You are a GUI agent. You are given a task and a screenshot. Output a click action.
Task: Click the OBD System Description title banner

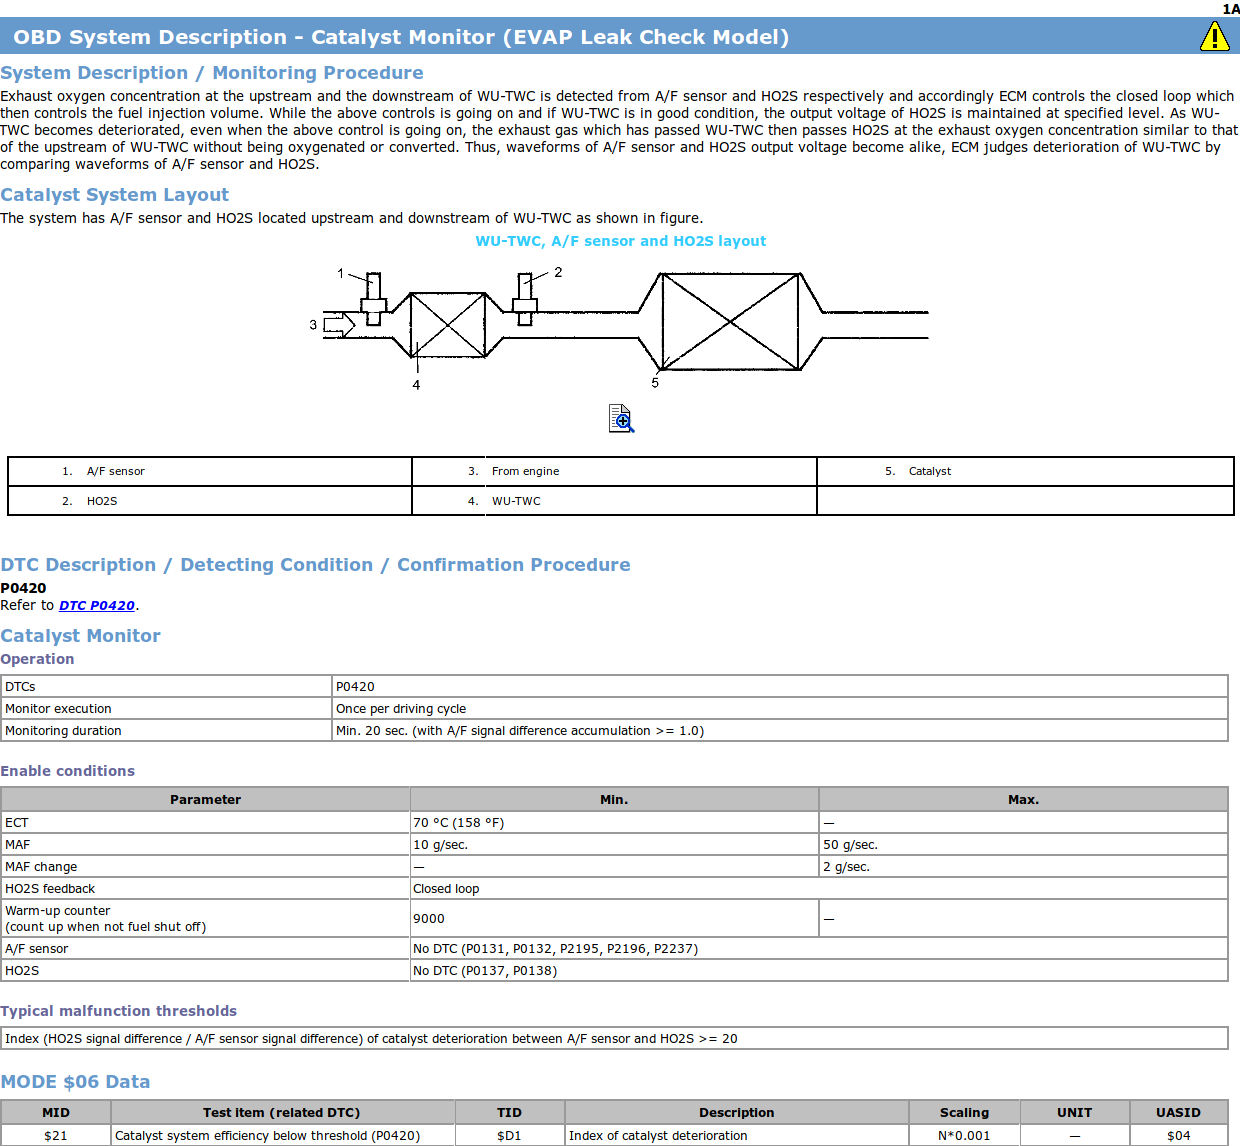[401, 37]
